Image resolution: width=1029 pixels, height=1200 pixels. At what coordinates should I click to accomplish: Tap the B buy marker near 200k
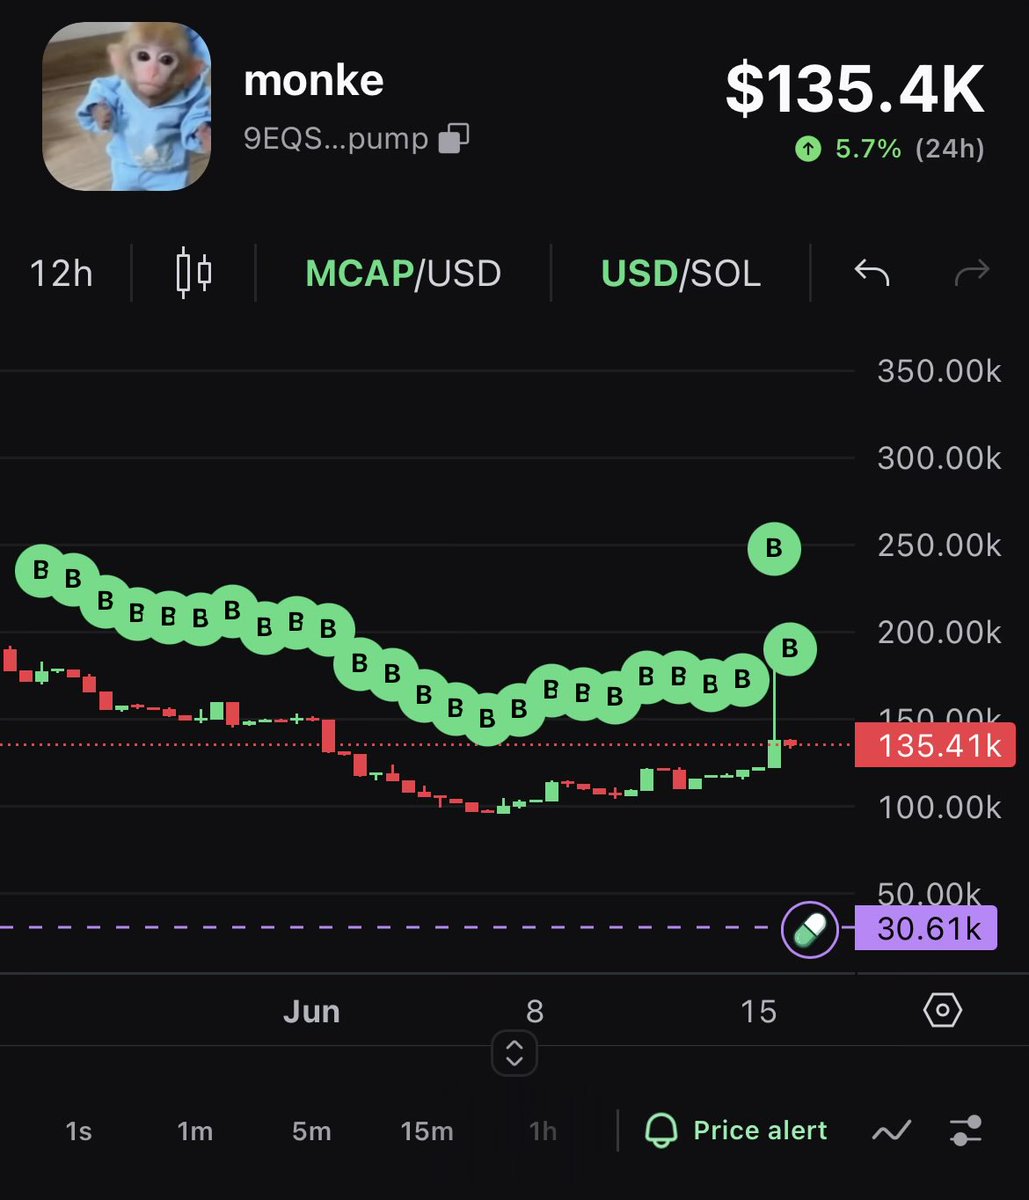click(790, 649)
